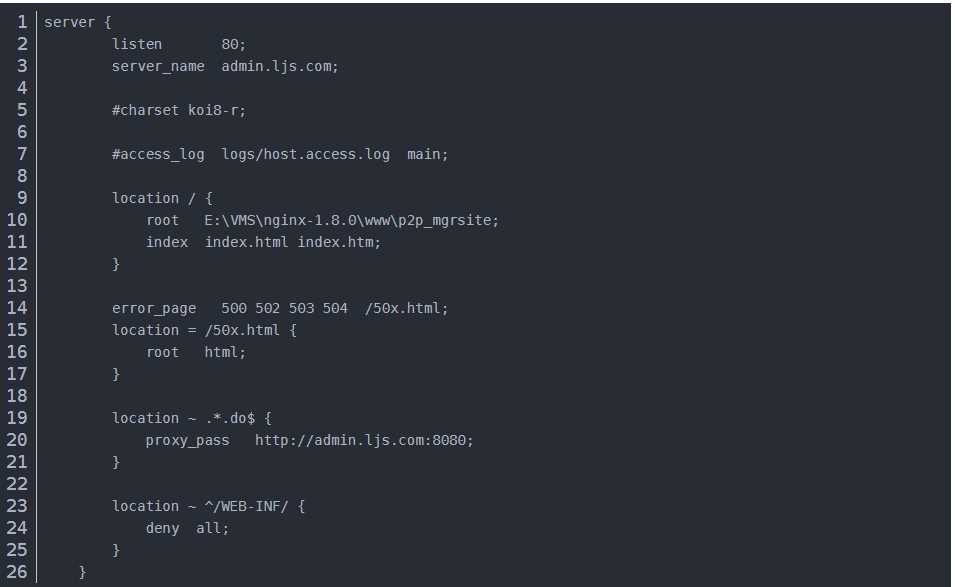Click the 'admin.ljs.com;' server name value
The image size is (955, 587).
(x=280, y=66)
